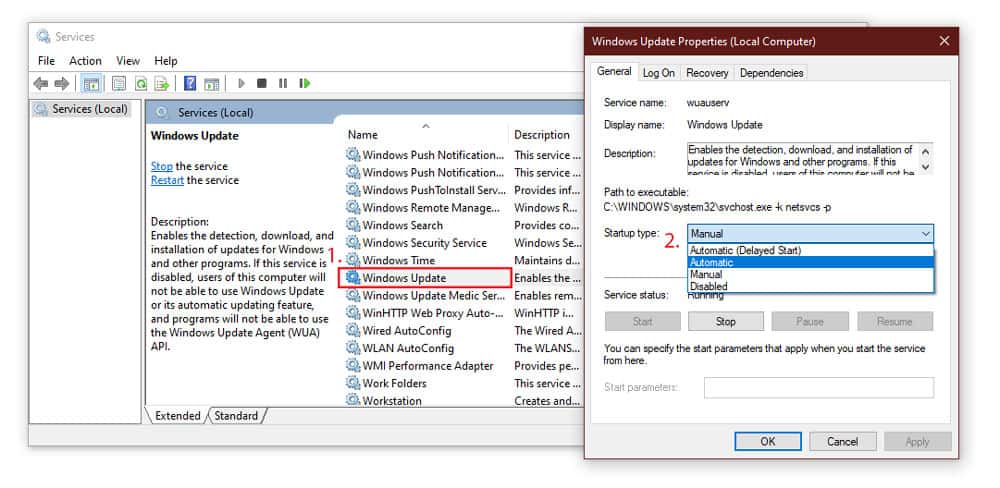Click the gear icon beside Work Folders

point(353,383)
